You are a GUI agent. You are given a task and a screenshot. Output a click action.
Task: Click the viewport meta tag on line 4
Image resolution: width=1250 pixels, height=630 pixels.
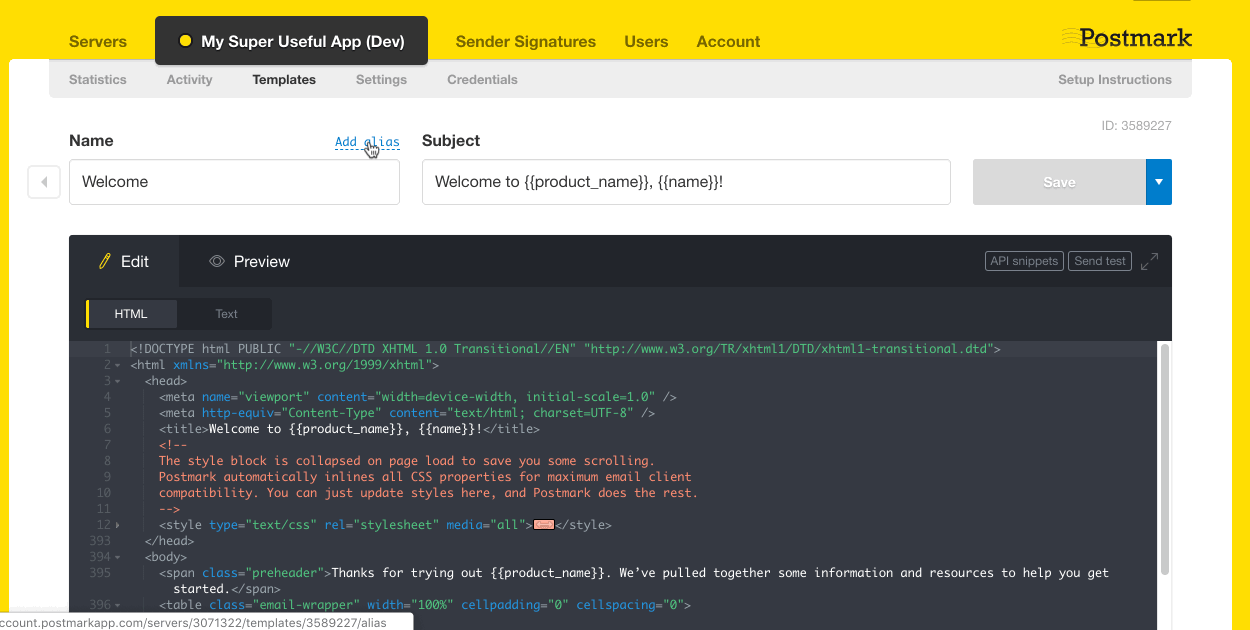[x=418, y=397]
